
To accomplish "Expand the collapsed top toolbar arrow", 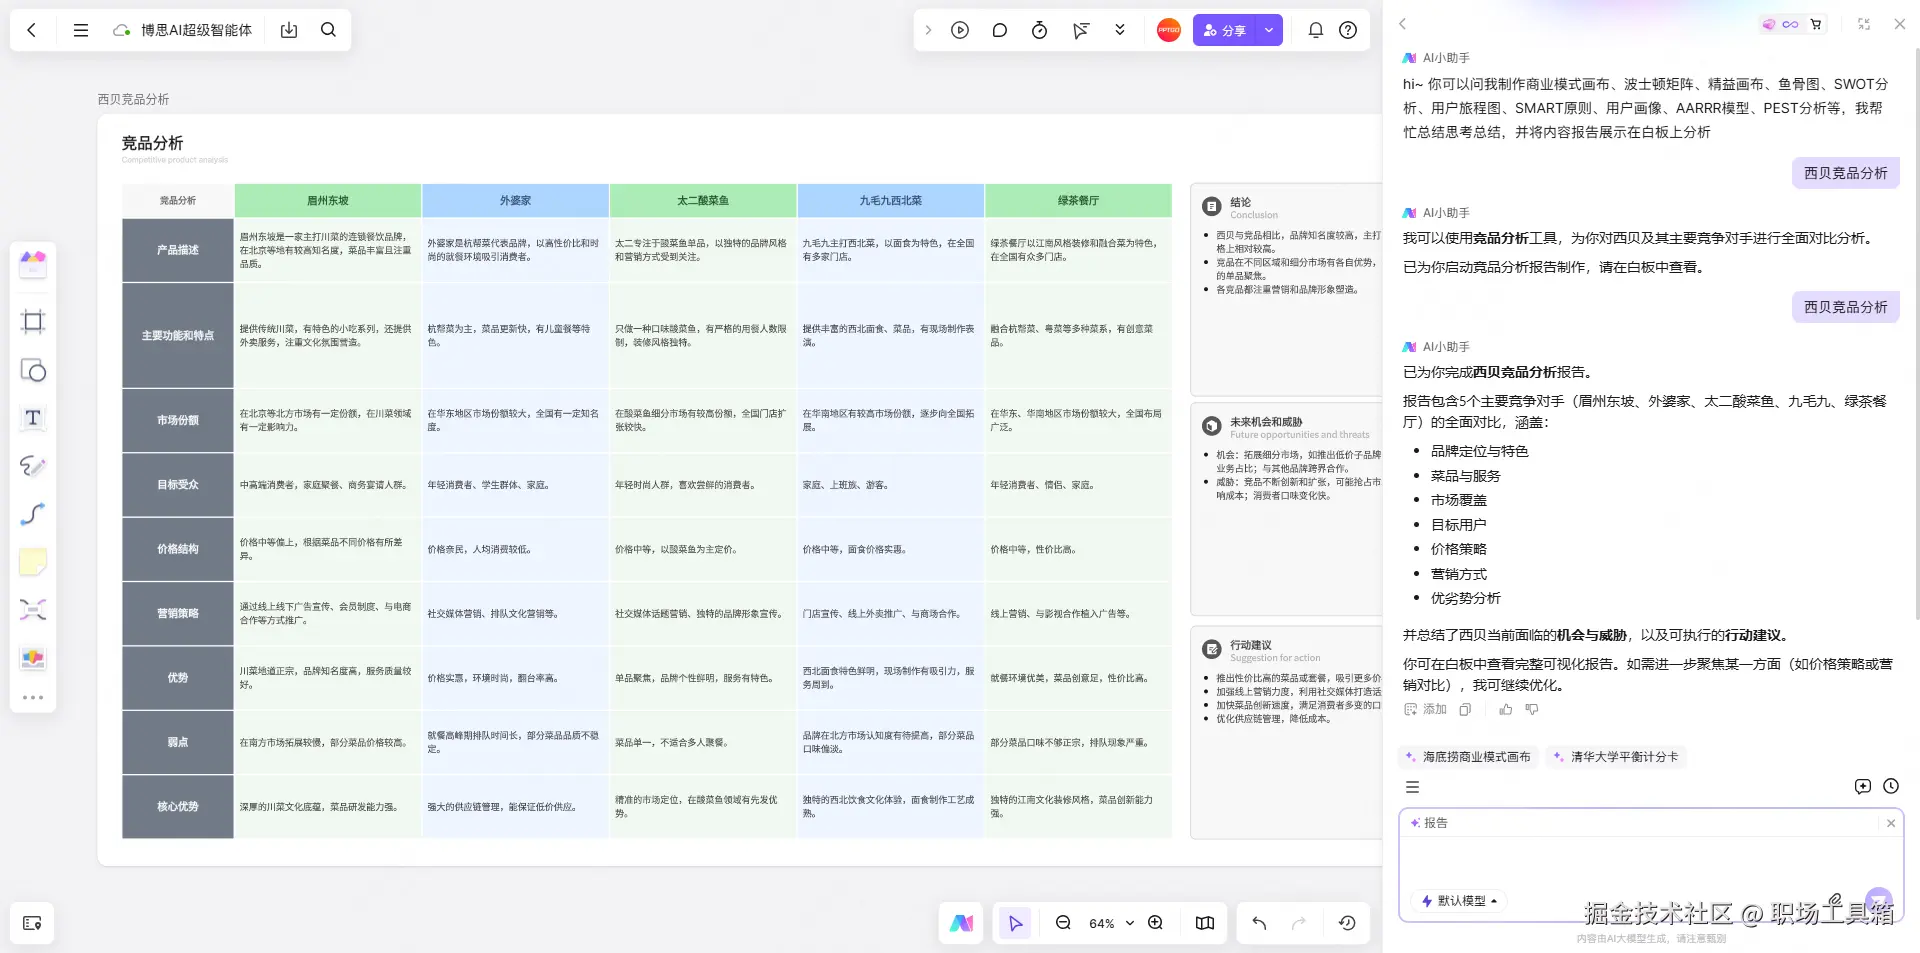I will tap(928, 30).
